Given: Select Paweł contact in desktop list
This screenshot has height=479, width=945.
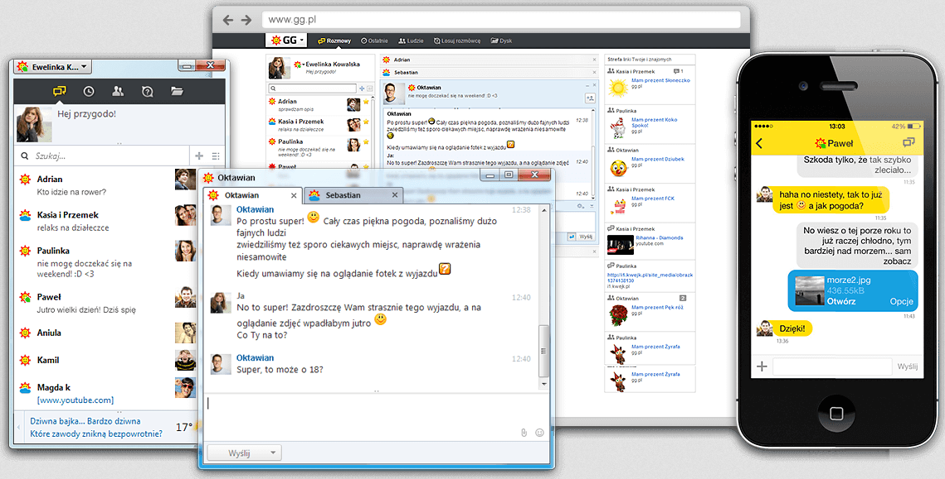Looking at the screenshot, I should (107, 303).
